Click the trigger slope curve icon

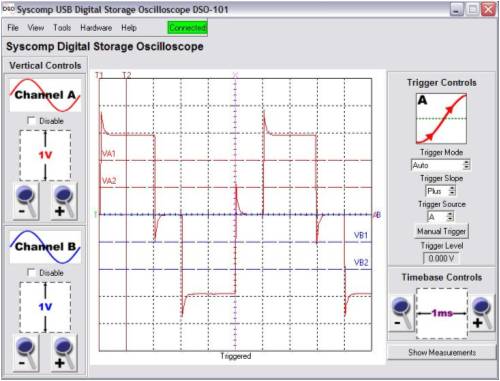tap(441, 119)
